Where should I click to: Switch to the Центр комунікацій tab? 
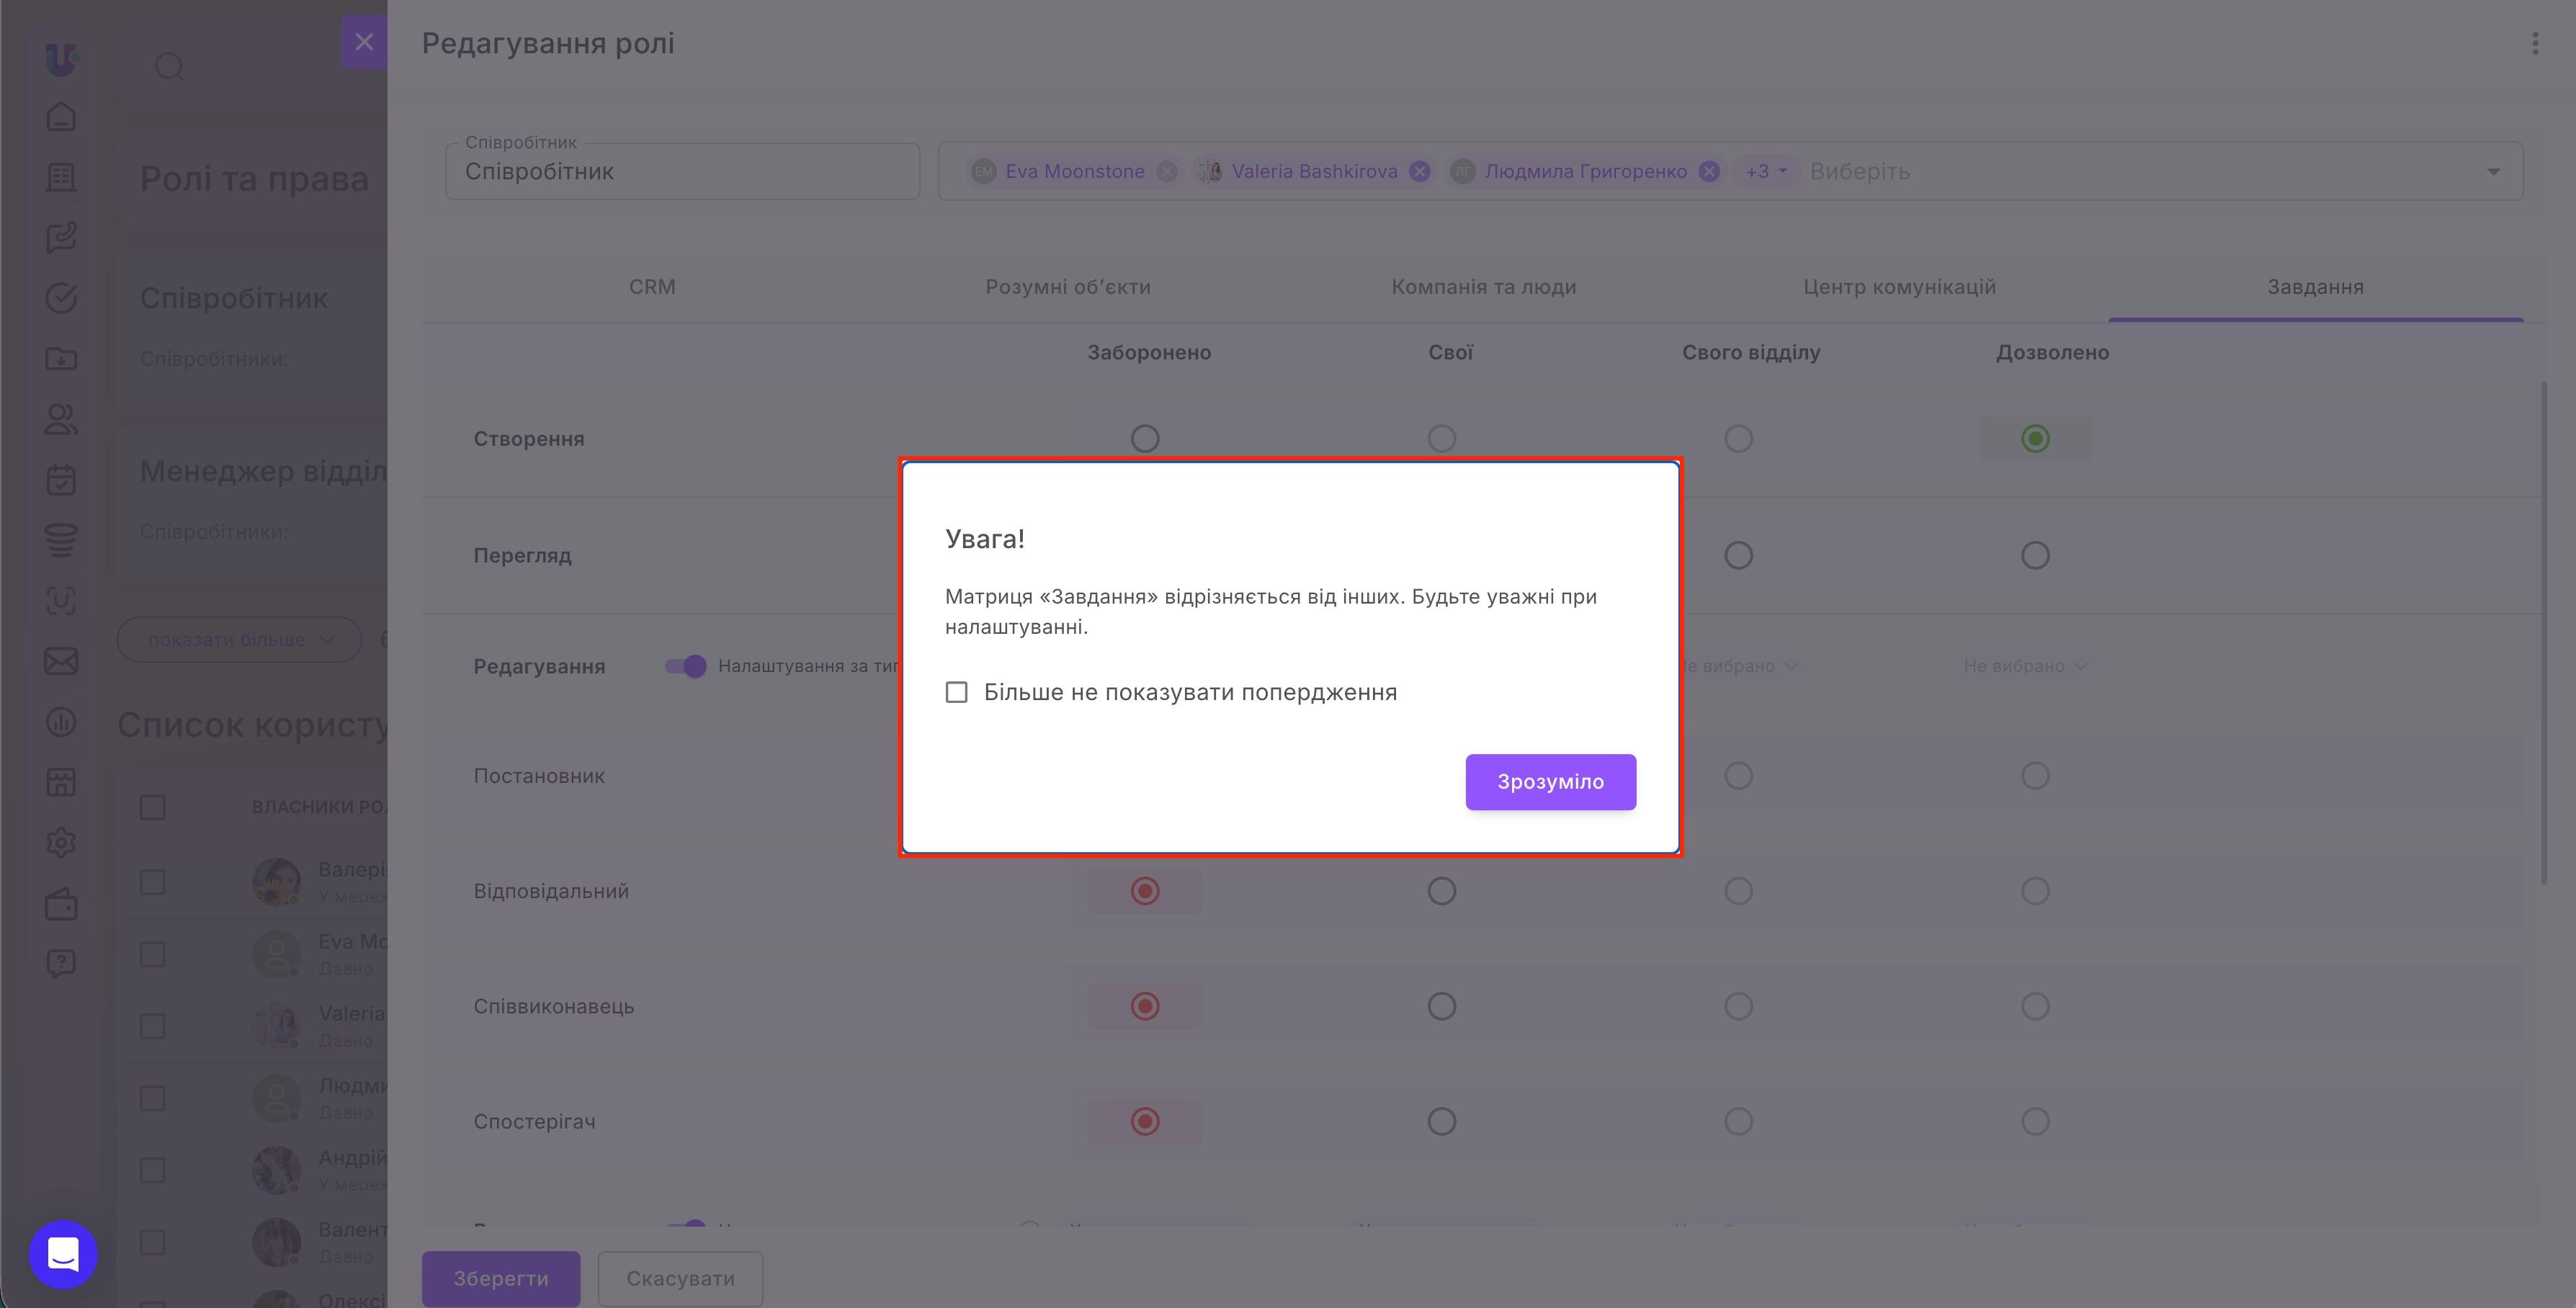(1899, 287)
